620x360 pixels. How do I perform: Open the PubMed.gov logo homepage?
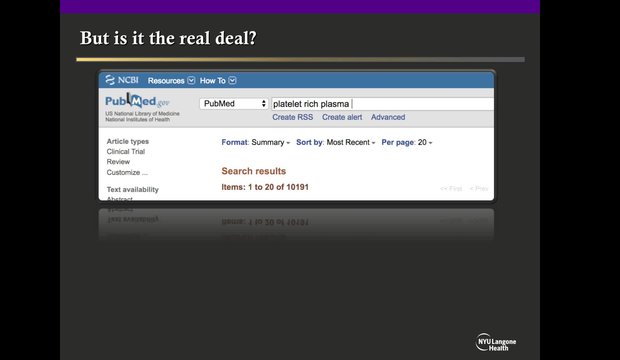click(x=137, y=101)
